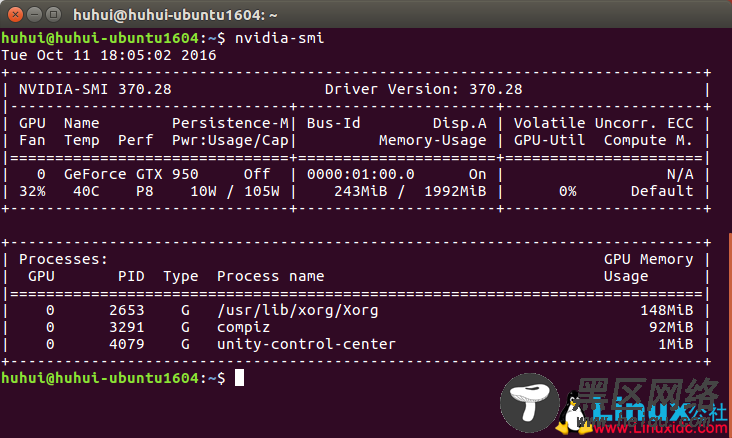The width and height of the screenshot is (732, 438).
Task: Click the GPU-Util header
Action: coord(549,140)
